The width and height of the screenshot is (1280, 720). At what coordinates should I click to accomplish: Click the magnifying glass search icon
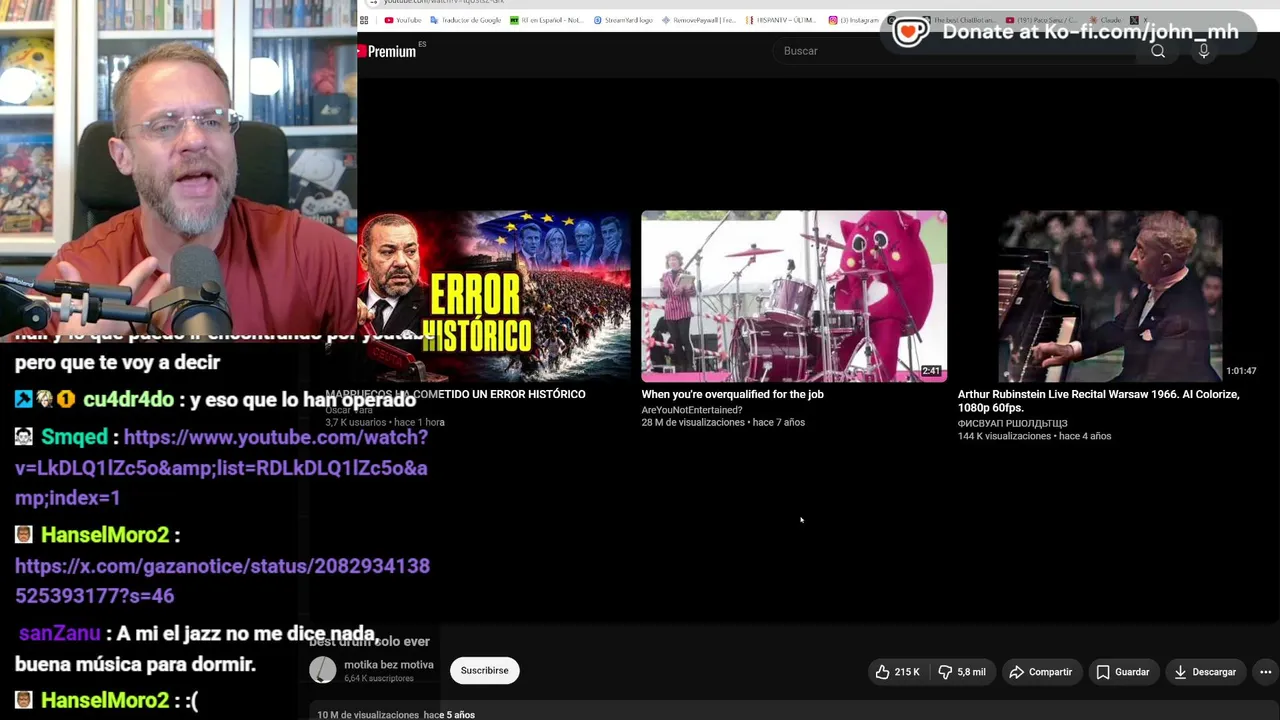click(1158, 51)
